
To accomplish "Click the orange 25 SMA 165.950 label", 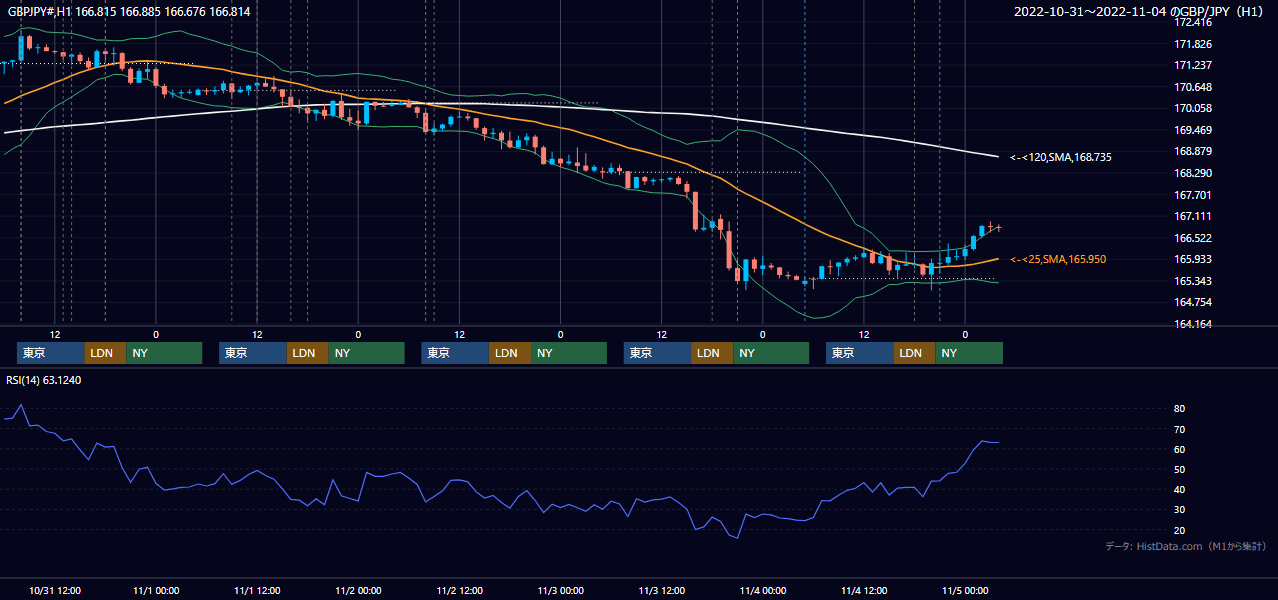I will [1058, 259].
